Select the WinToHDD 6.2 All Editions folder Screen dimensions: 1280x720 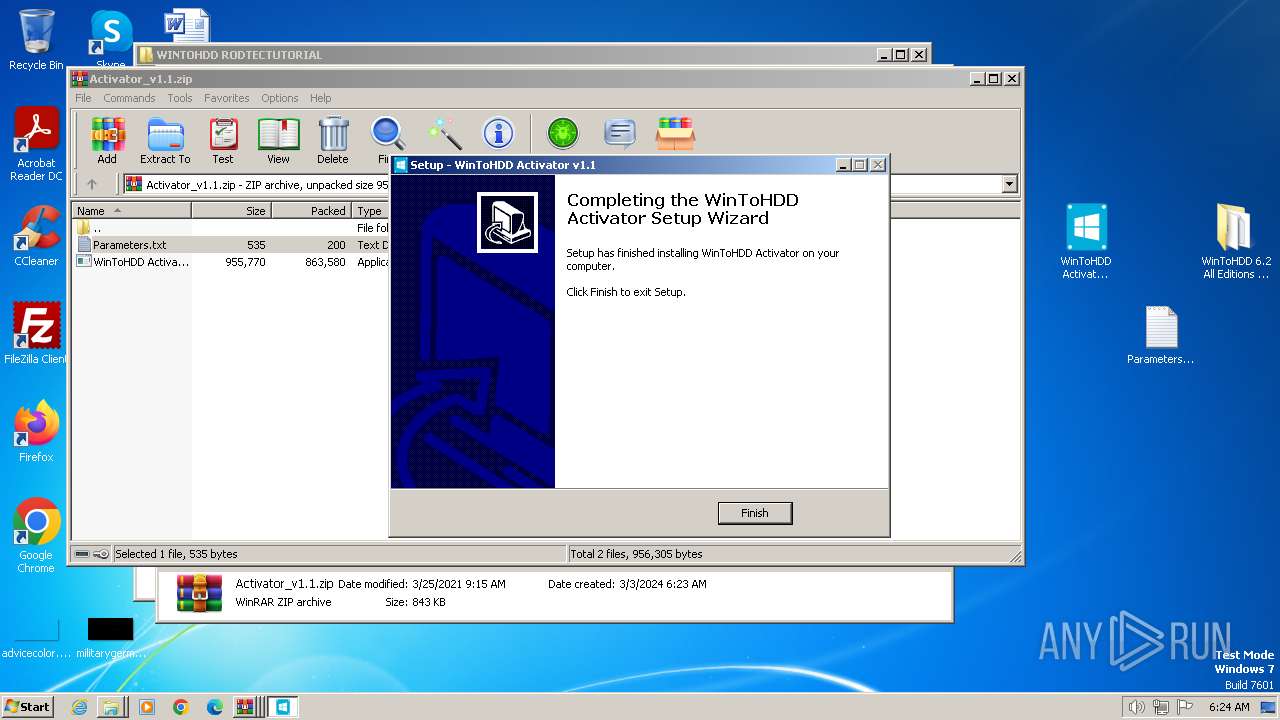1235,241
